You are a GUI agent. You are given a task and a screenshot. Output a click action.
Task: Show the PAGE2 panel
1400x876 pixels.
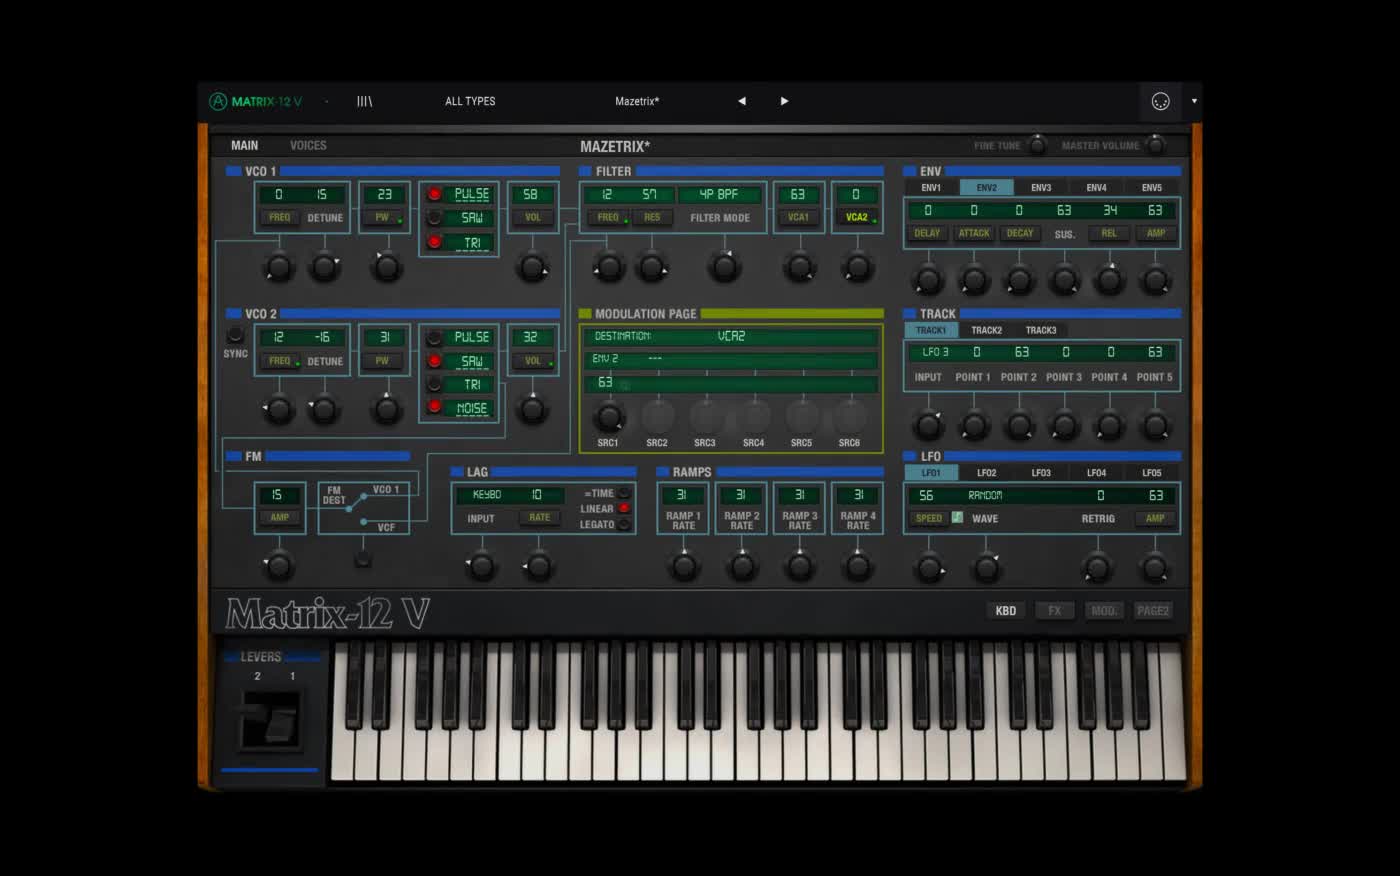pos(1152,611)
